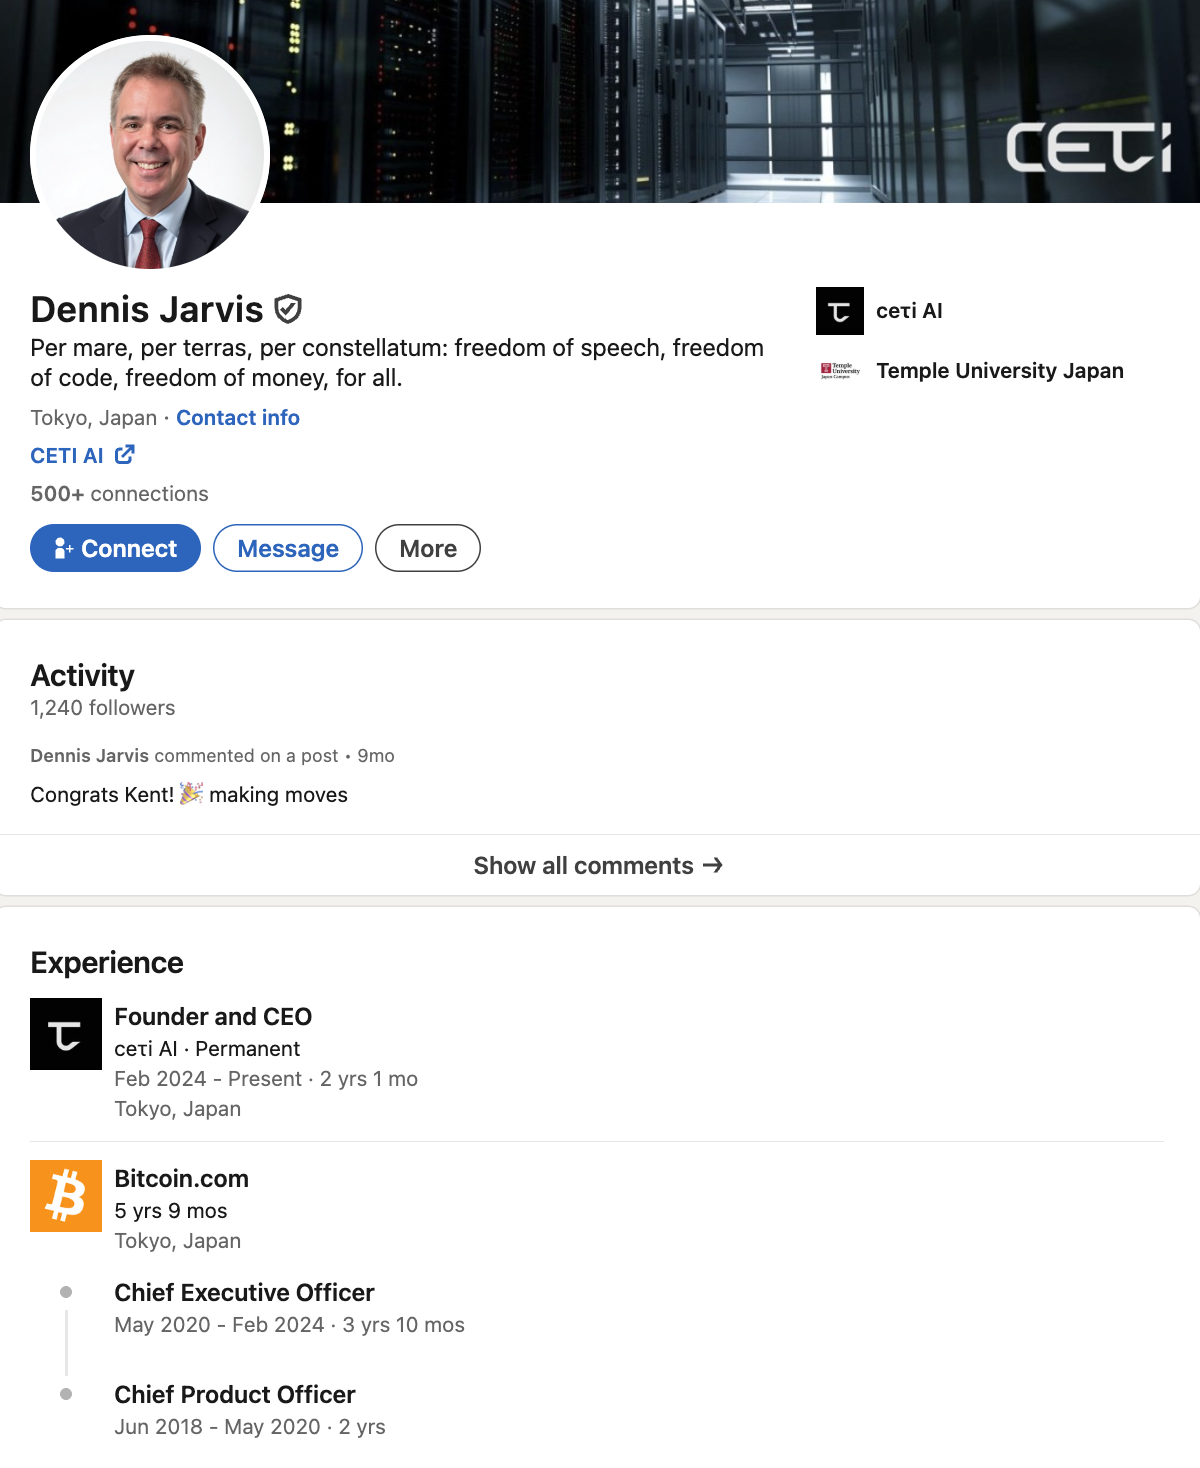
Task: Click the Message button
Action: [x=287, y=548]
